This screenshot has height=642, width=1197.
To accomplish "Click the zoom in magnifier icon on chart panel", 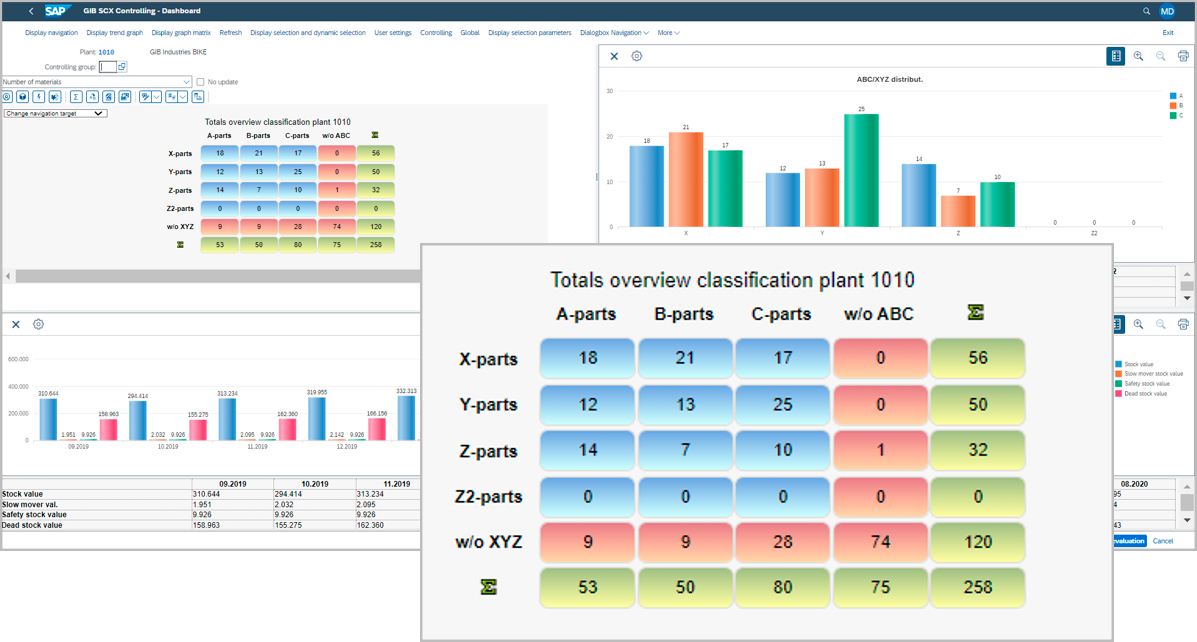I will 1138,56.
